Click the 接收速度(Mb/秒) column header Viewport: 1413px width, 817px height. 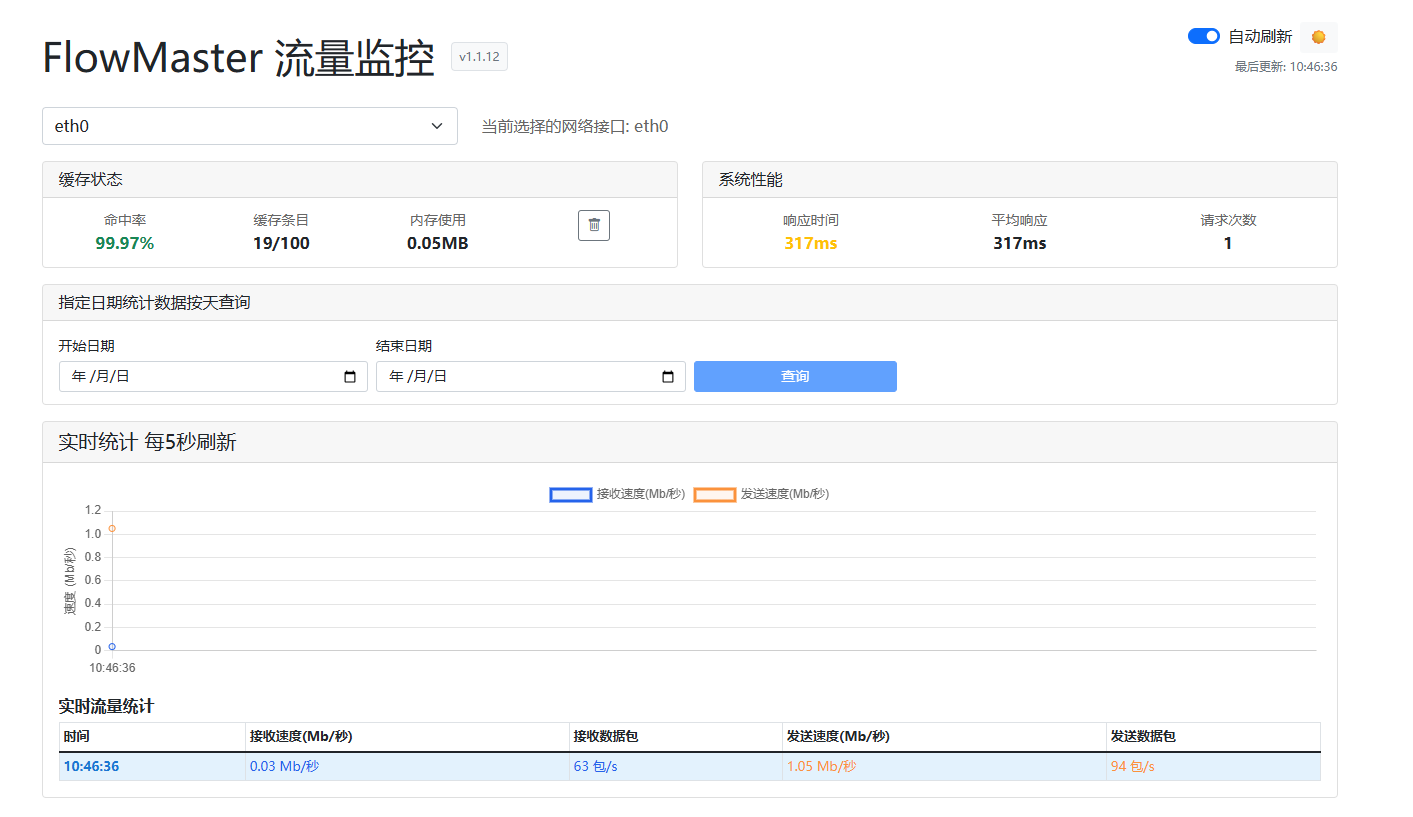[x=407, y=736]
